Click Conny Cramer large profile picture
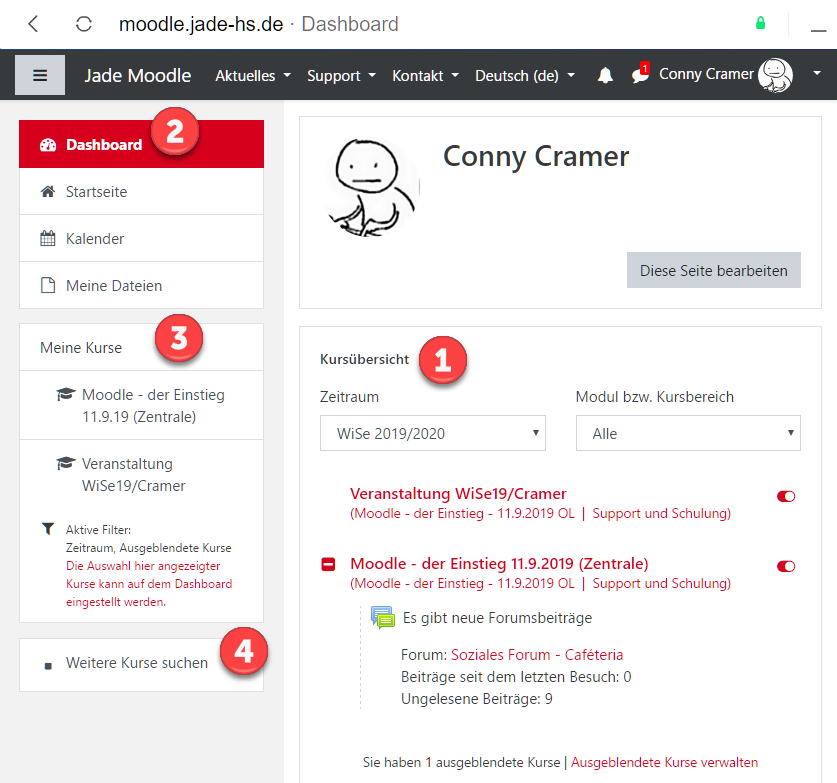Image resolution: width=837 pixels, height=783 pixels. tap(372, 187)
